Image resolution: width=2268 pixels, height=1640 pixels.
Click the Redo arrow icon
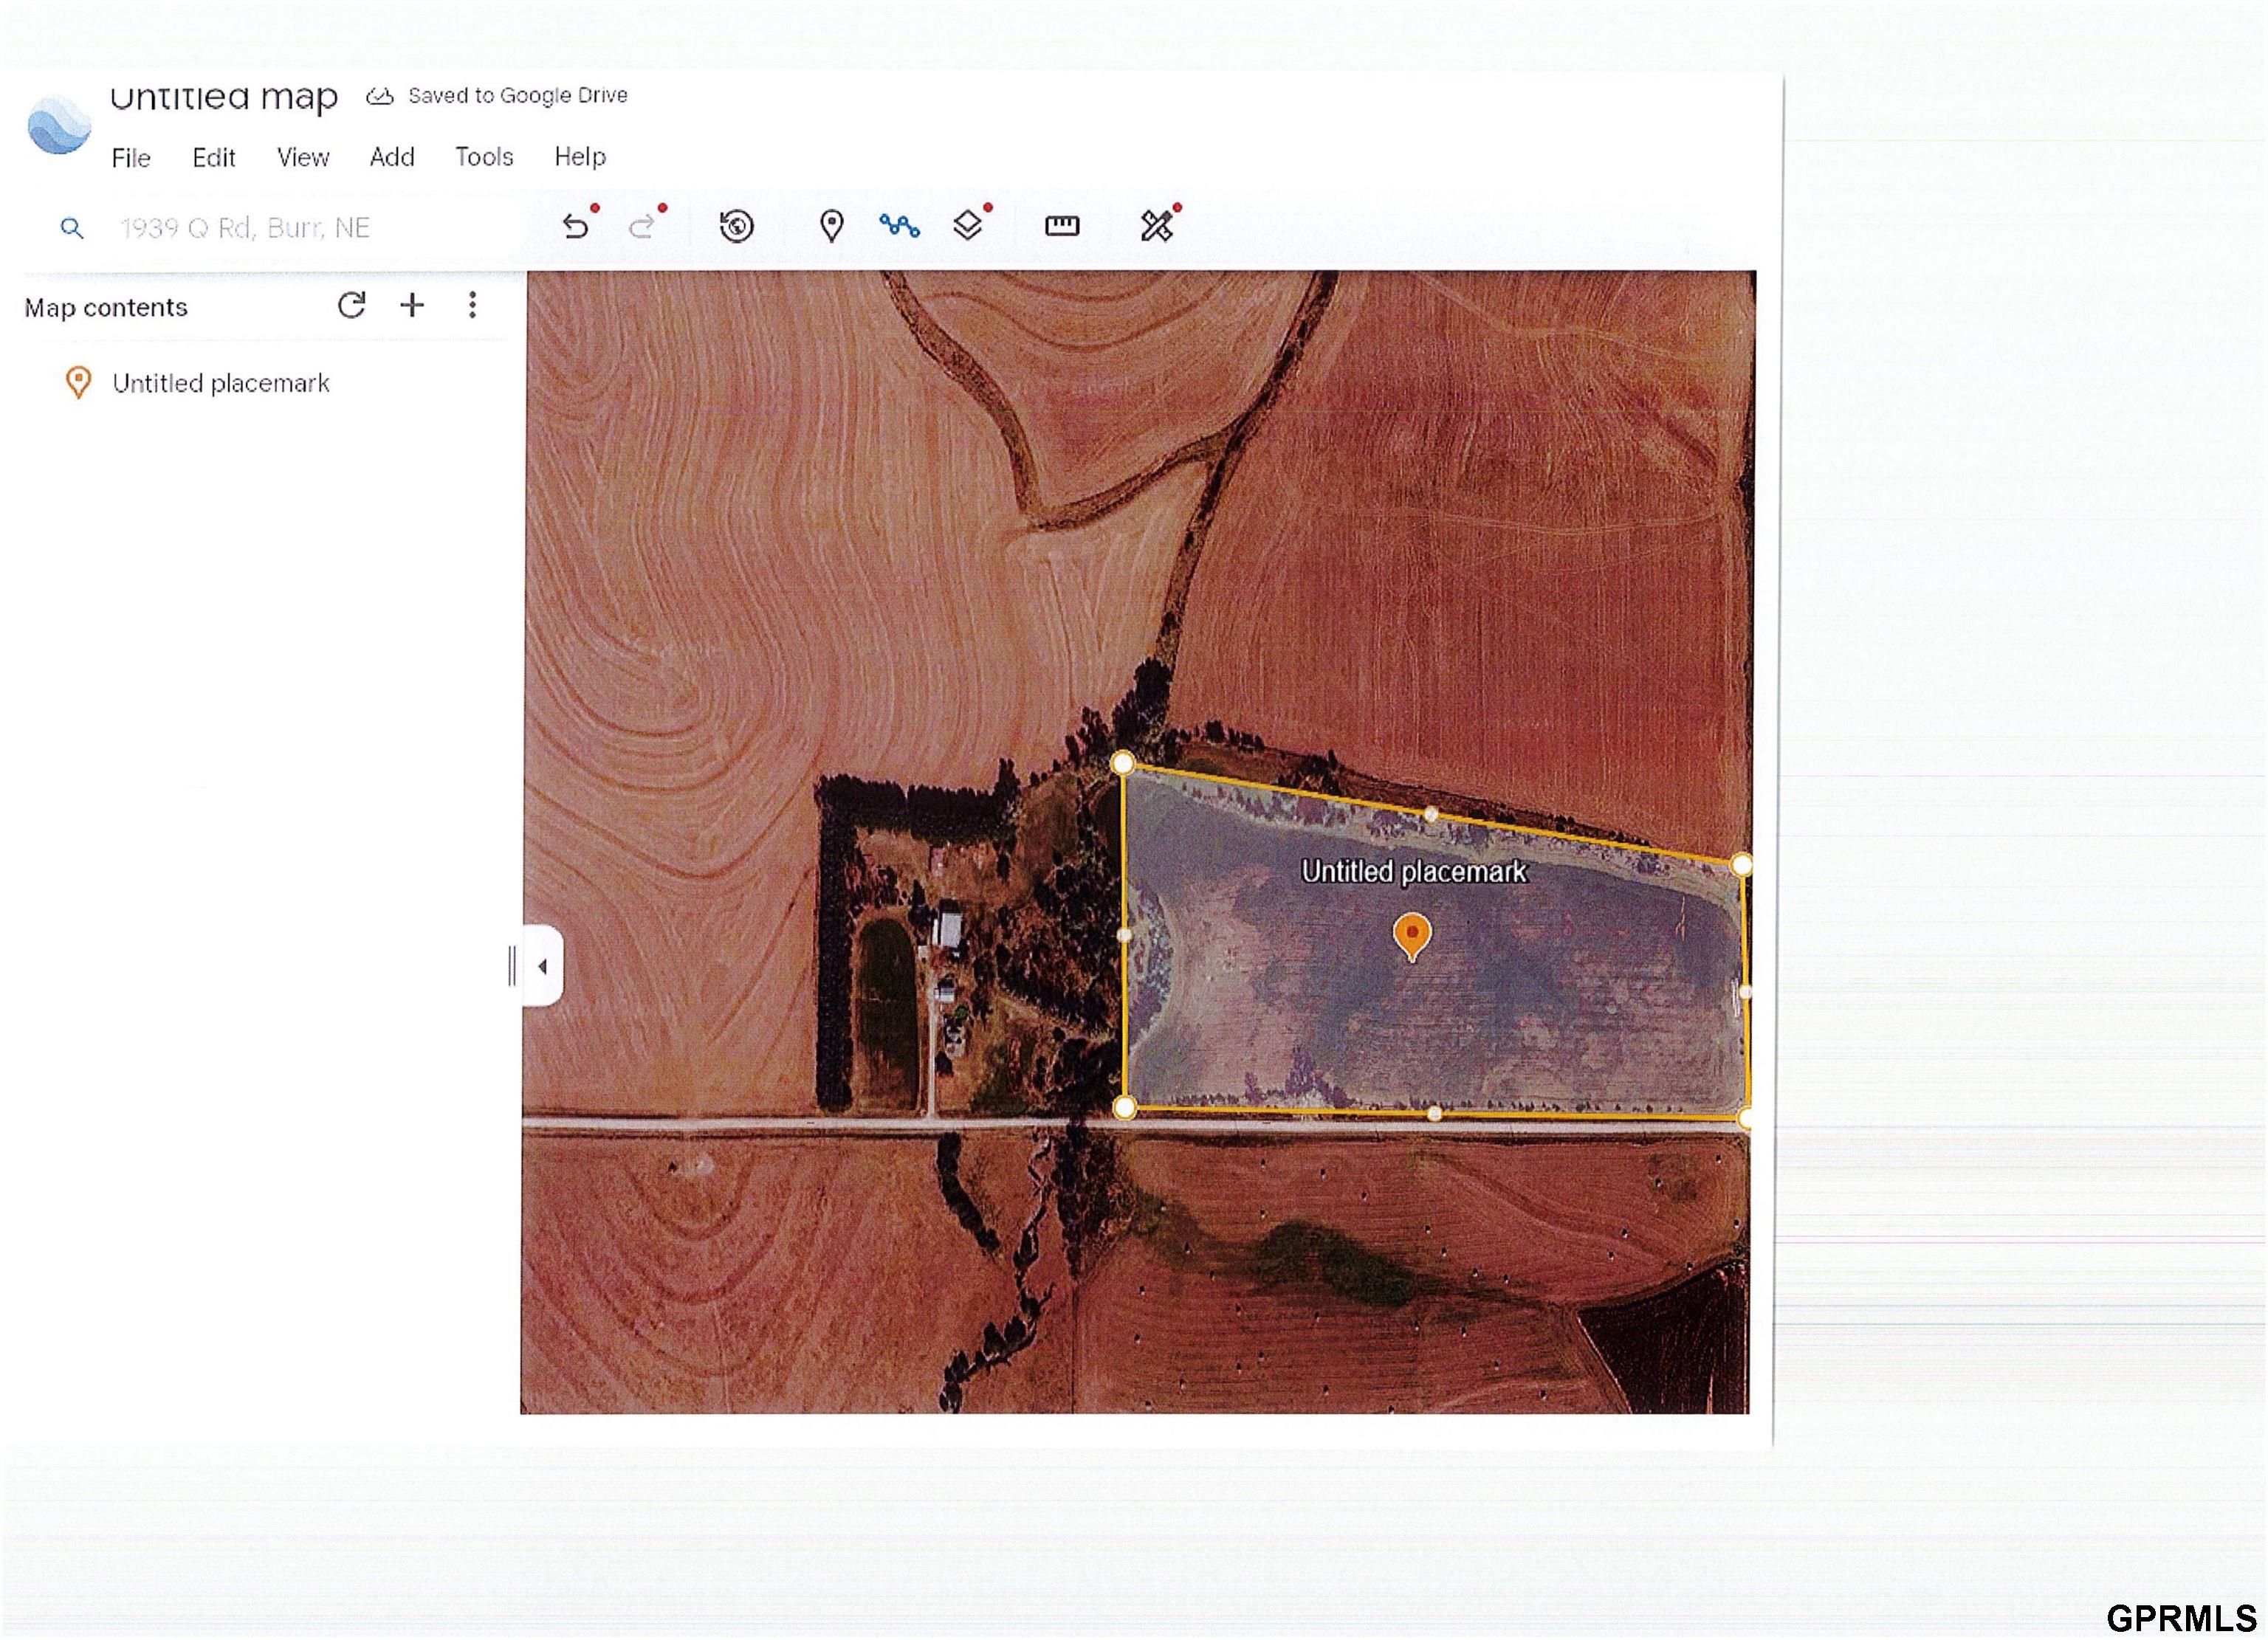[642, 226]
